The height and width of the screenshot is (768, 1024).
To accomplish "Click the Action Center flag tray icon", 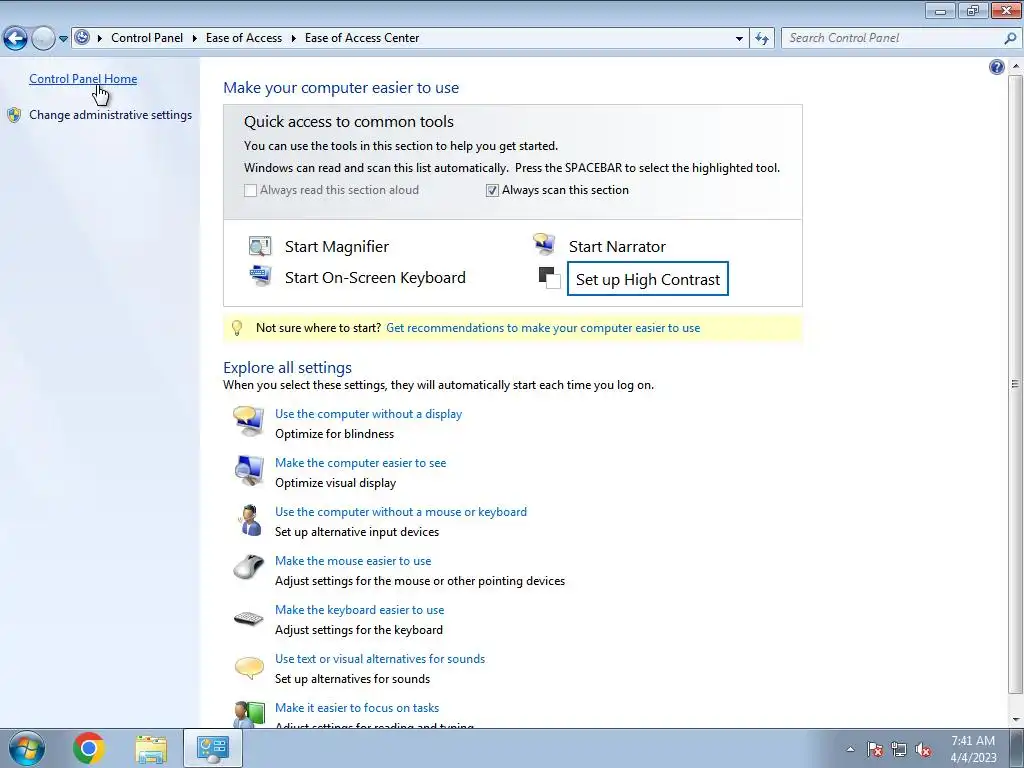I will (x=875, y=750).
